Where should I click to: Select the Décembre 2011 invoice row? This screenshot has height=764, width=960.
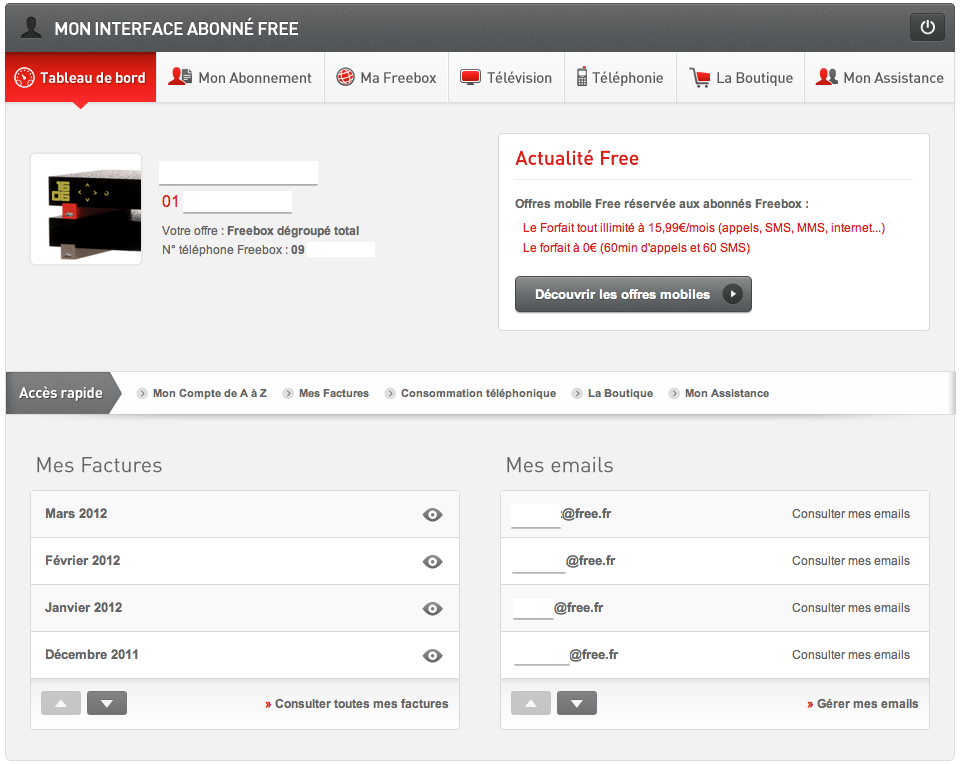coord(245,655)
